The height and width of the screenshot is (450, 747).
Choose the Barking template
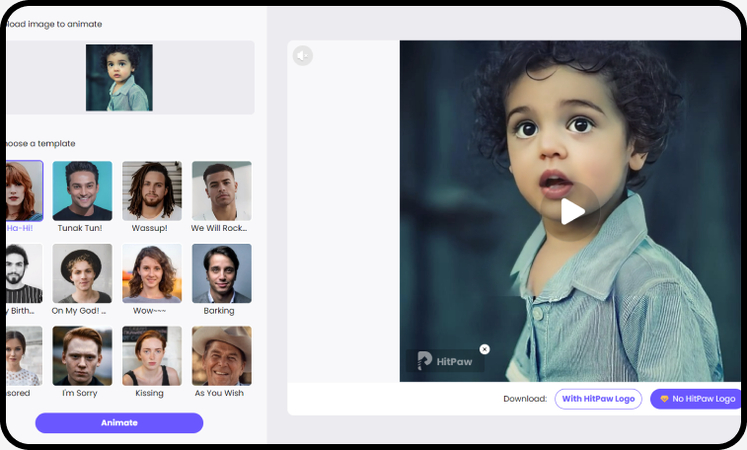[x=221, y=273]
